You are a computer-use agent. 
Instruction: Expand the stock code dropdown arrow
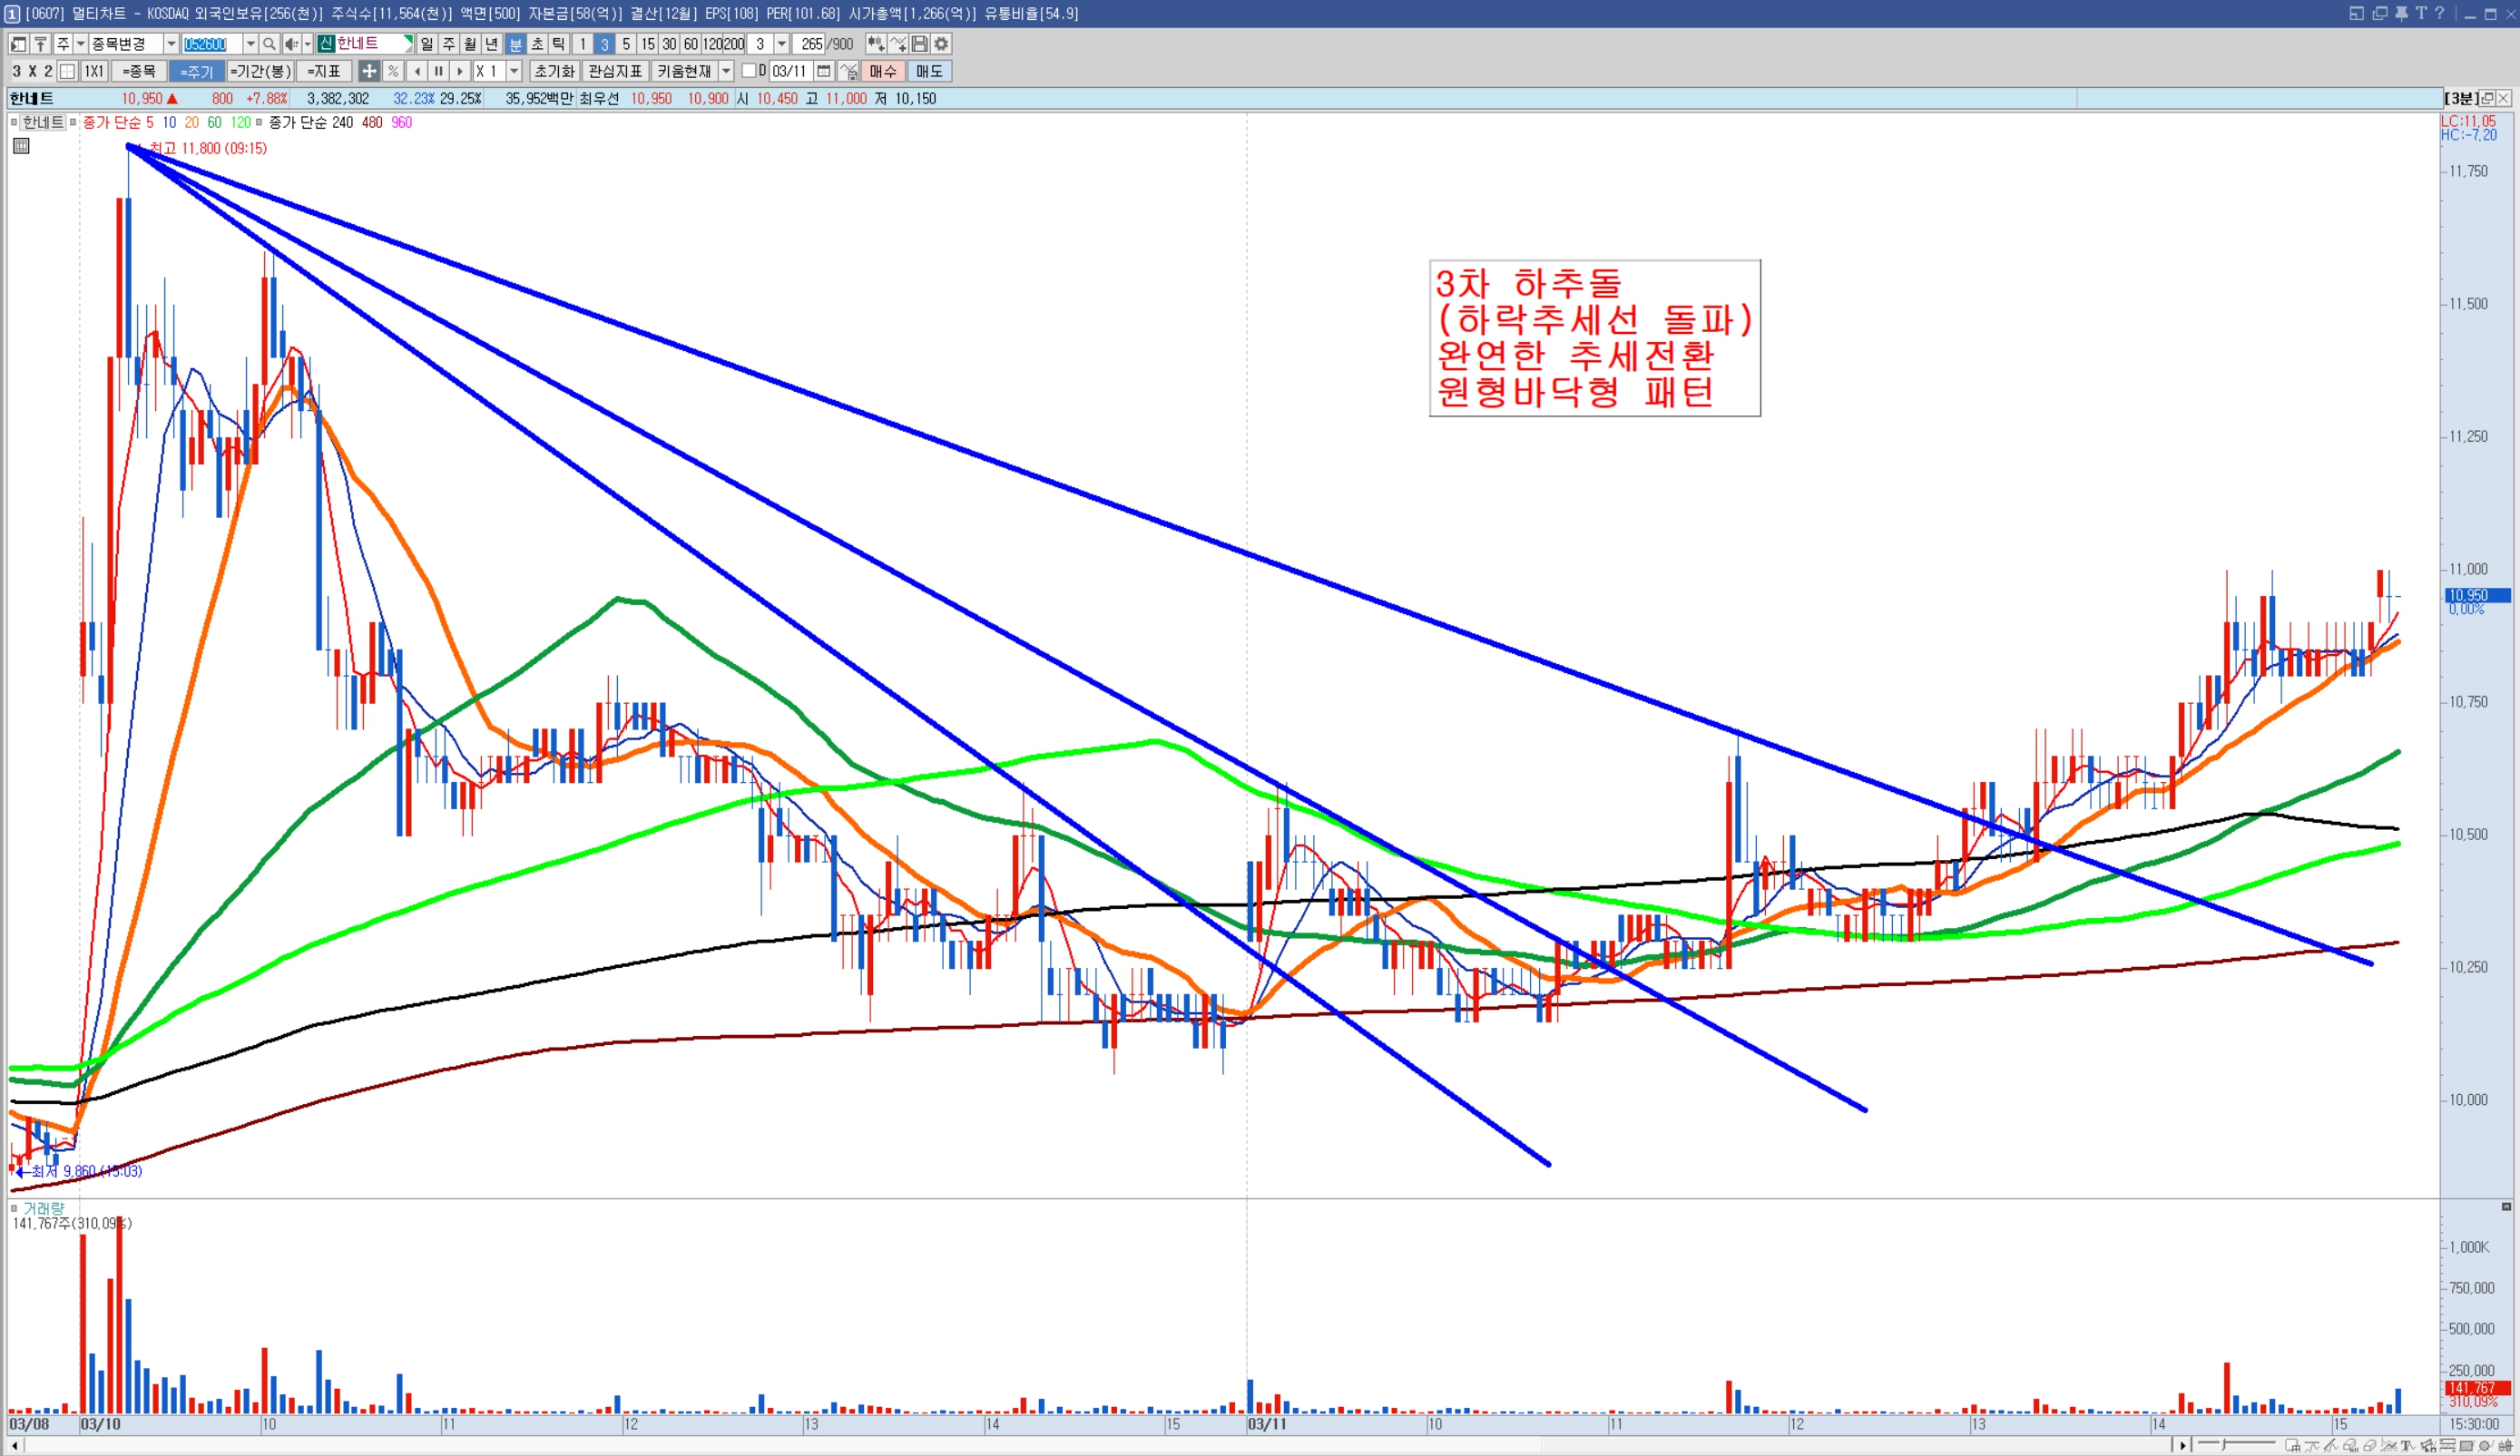[251, 44]
